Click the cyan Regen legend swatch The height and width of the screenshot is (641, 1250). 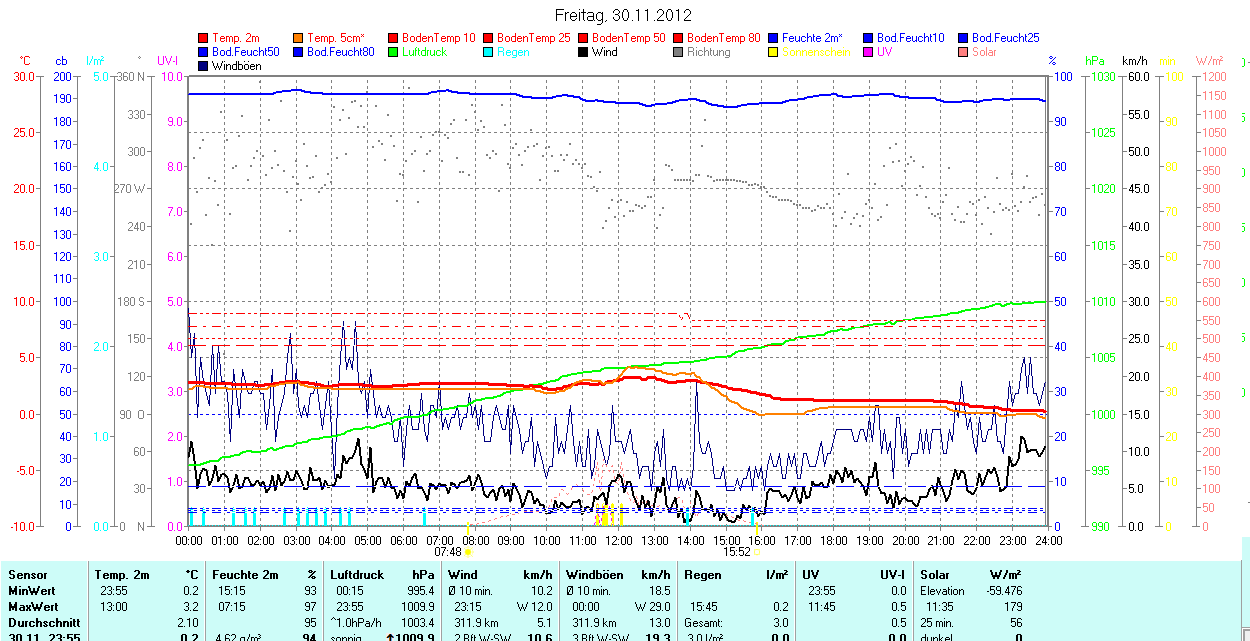click(488, 52)
